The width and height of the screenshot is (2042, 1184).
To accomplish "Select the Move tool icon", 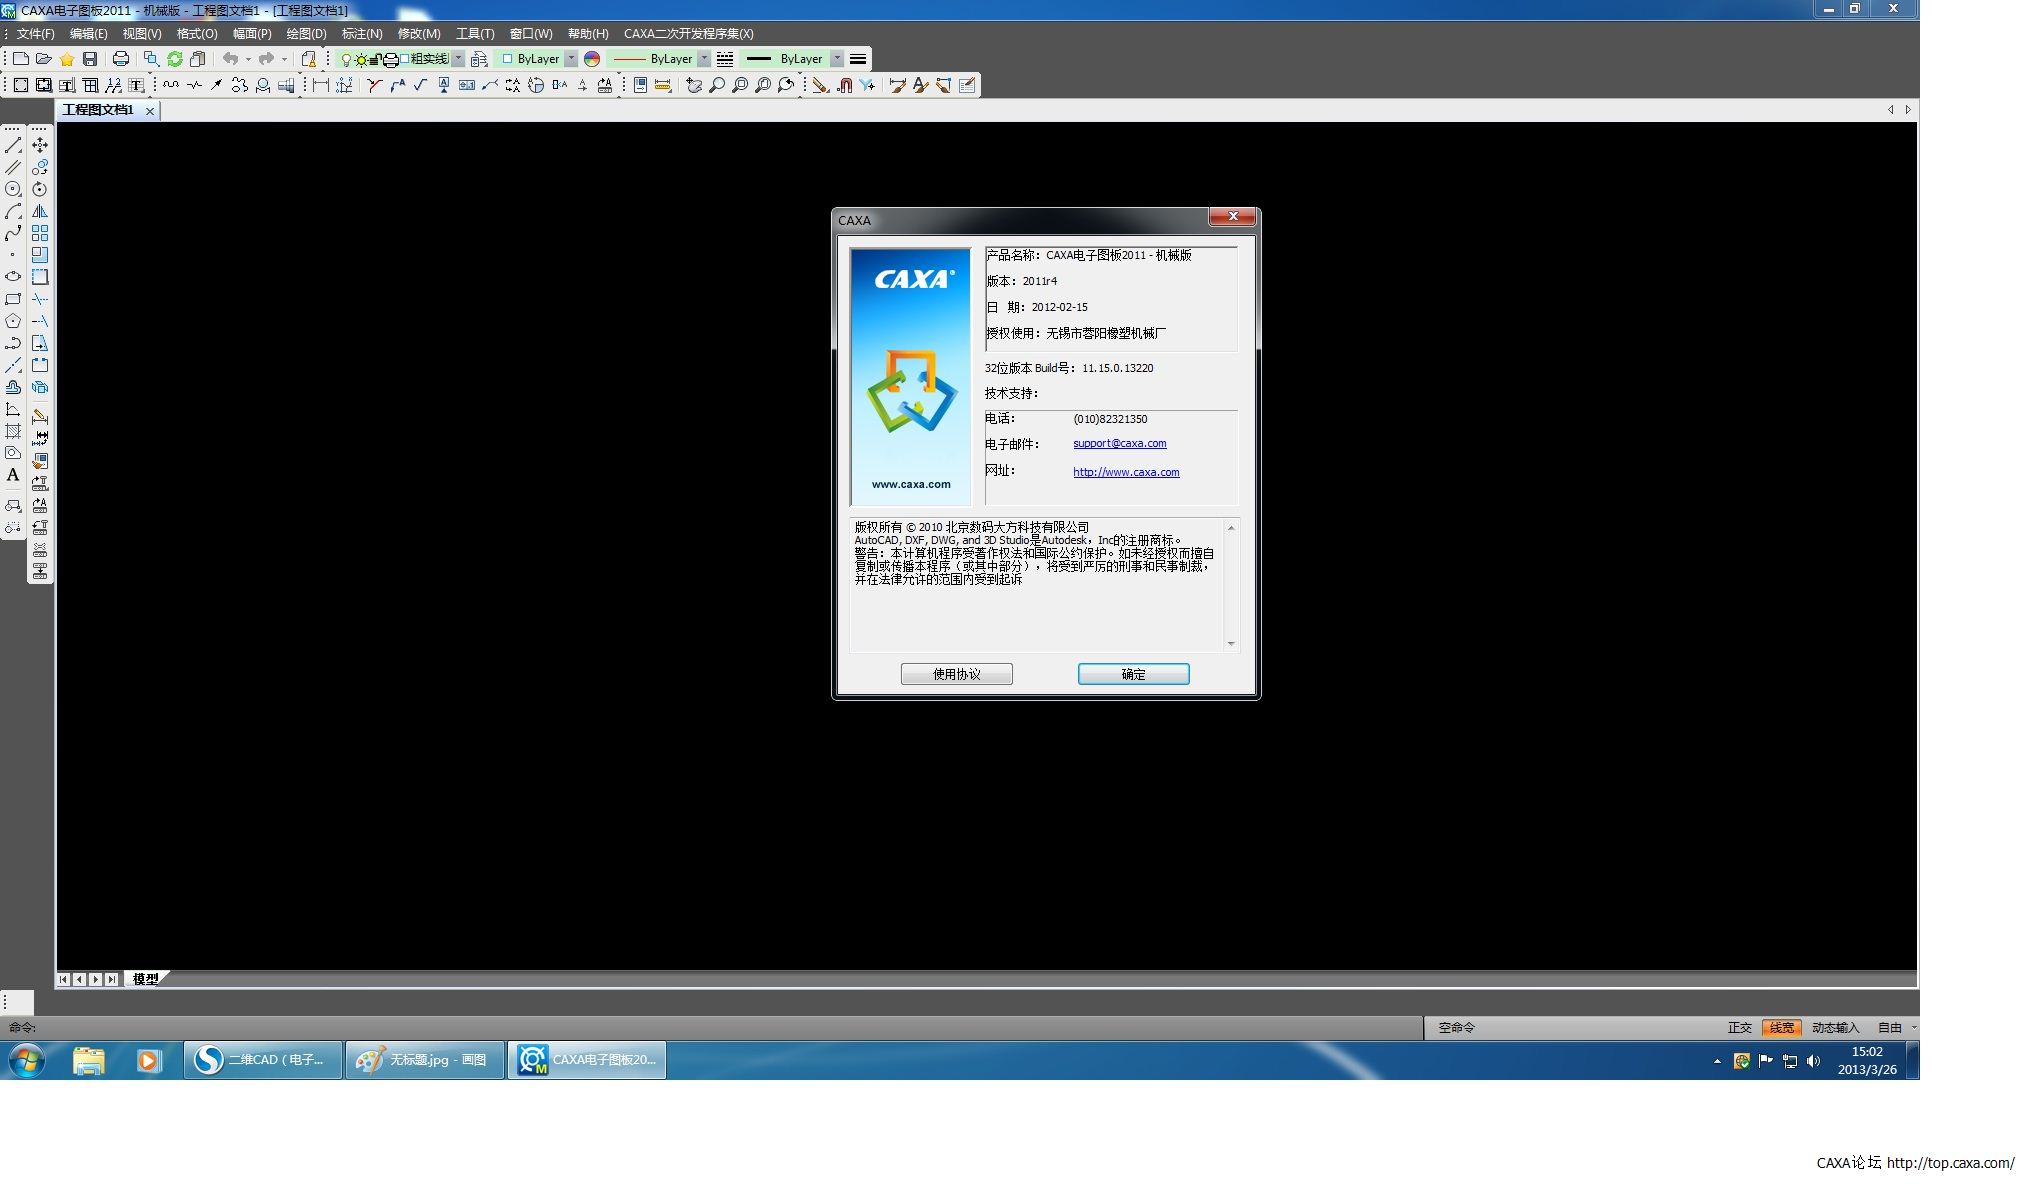I will pos(40,146).
